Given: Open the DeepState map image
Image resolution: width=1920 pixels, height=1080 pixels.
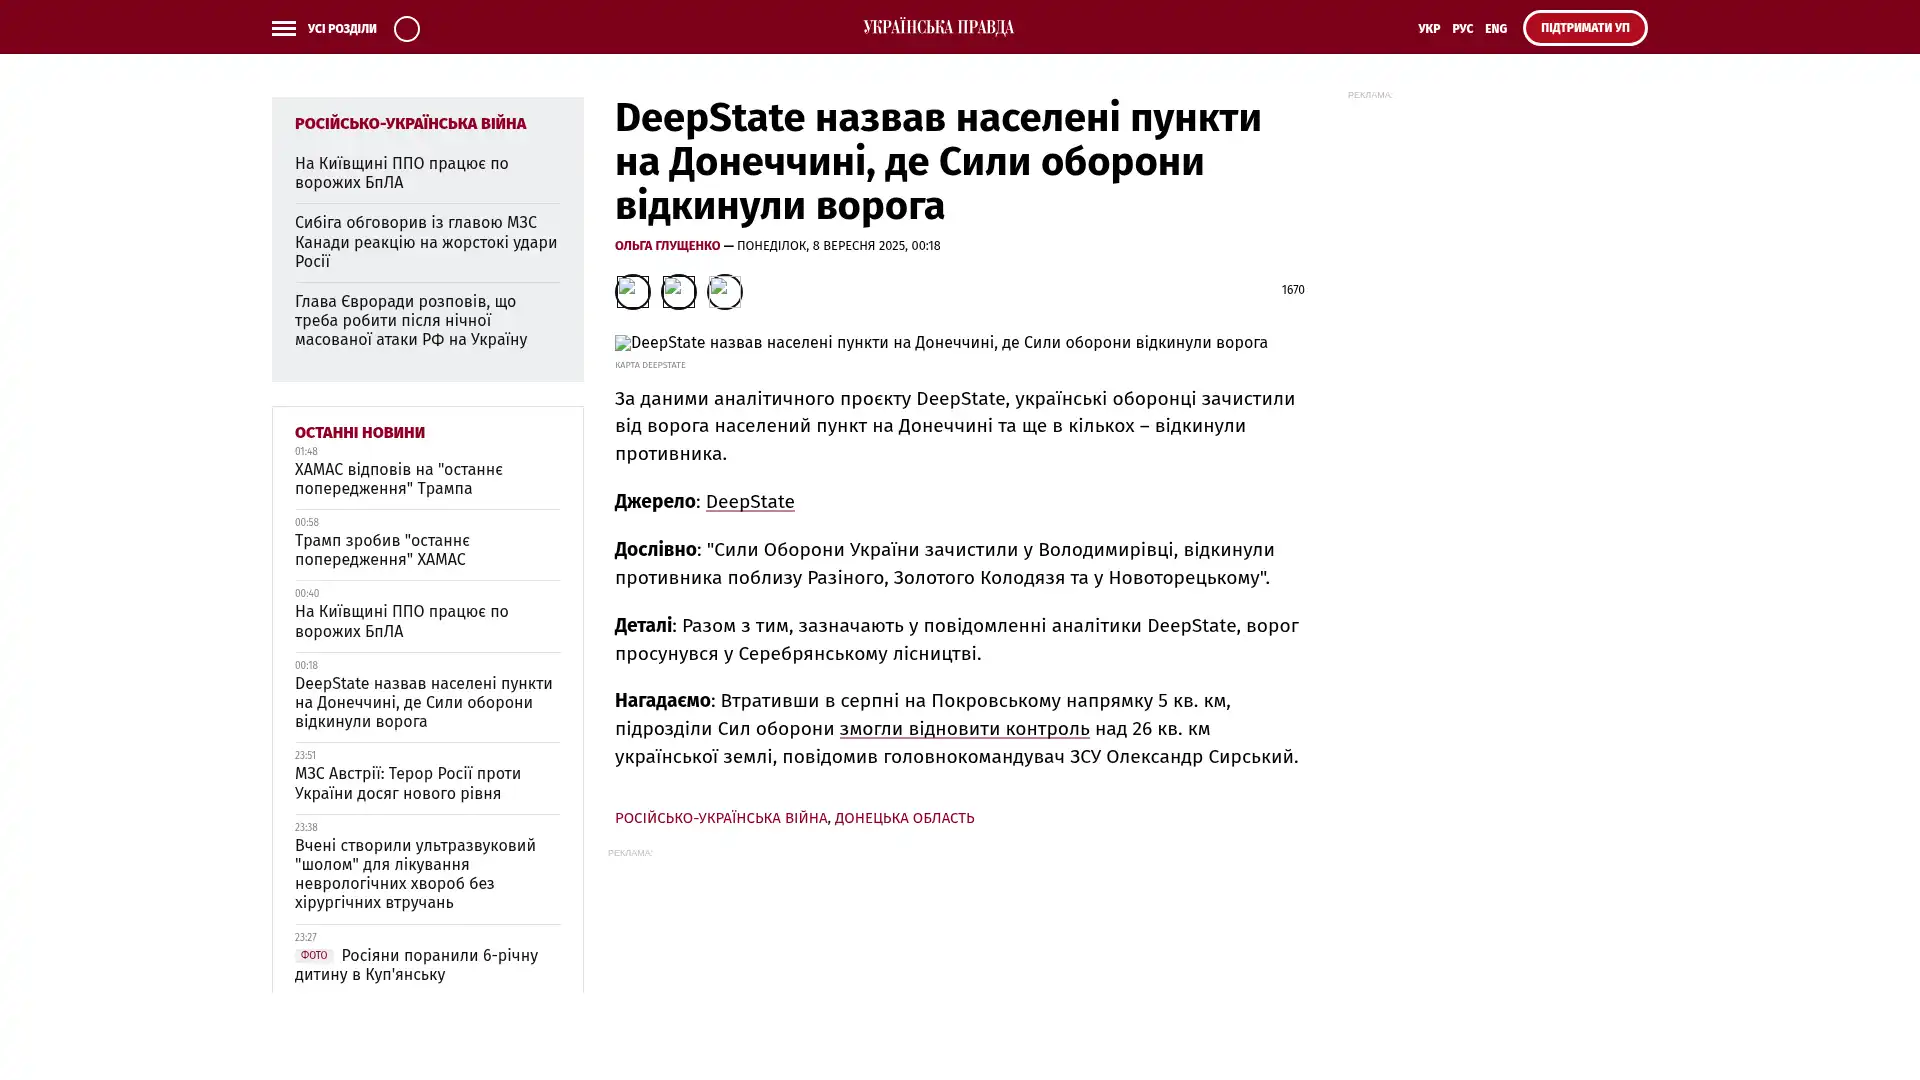Looking at the screenshot, I should 940,343.
